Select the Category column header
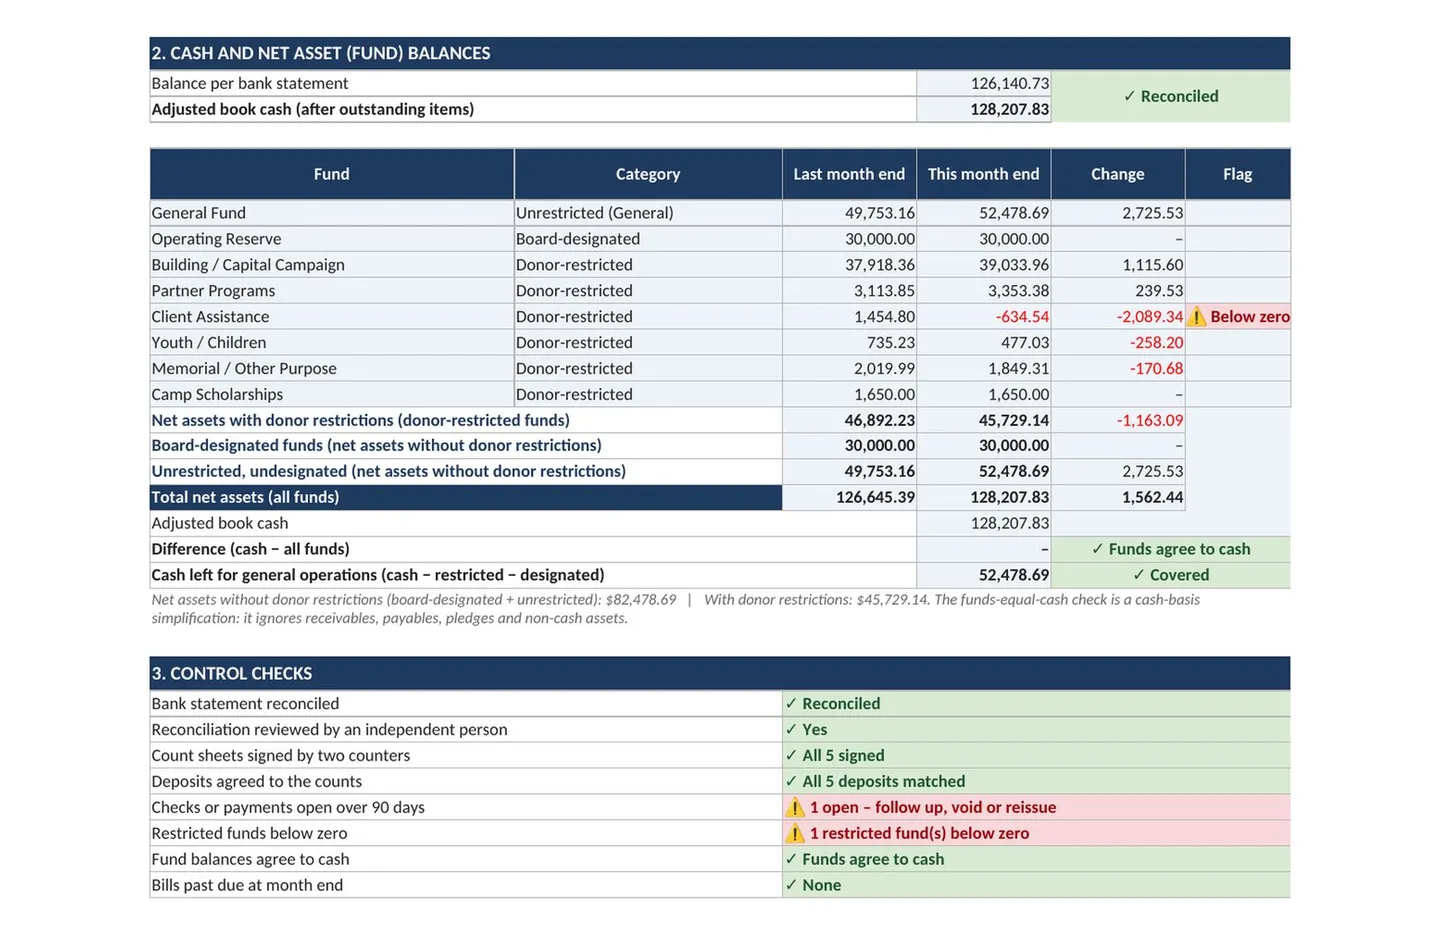The image size is (1440, 935). pos(648,174)
